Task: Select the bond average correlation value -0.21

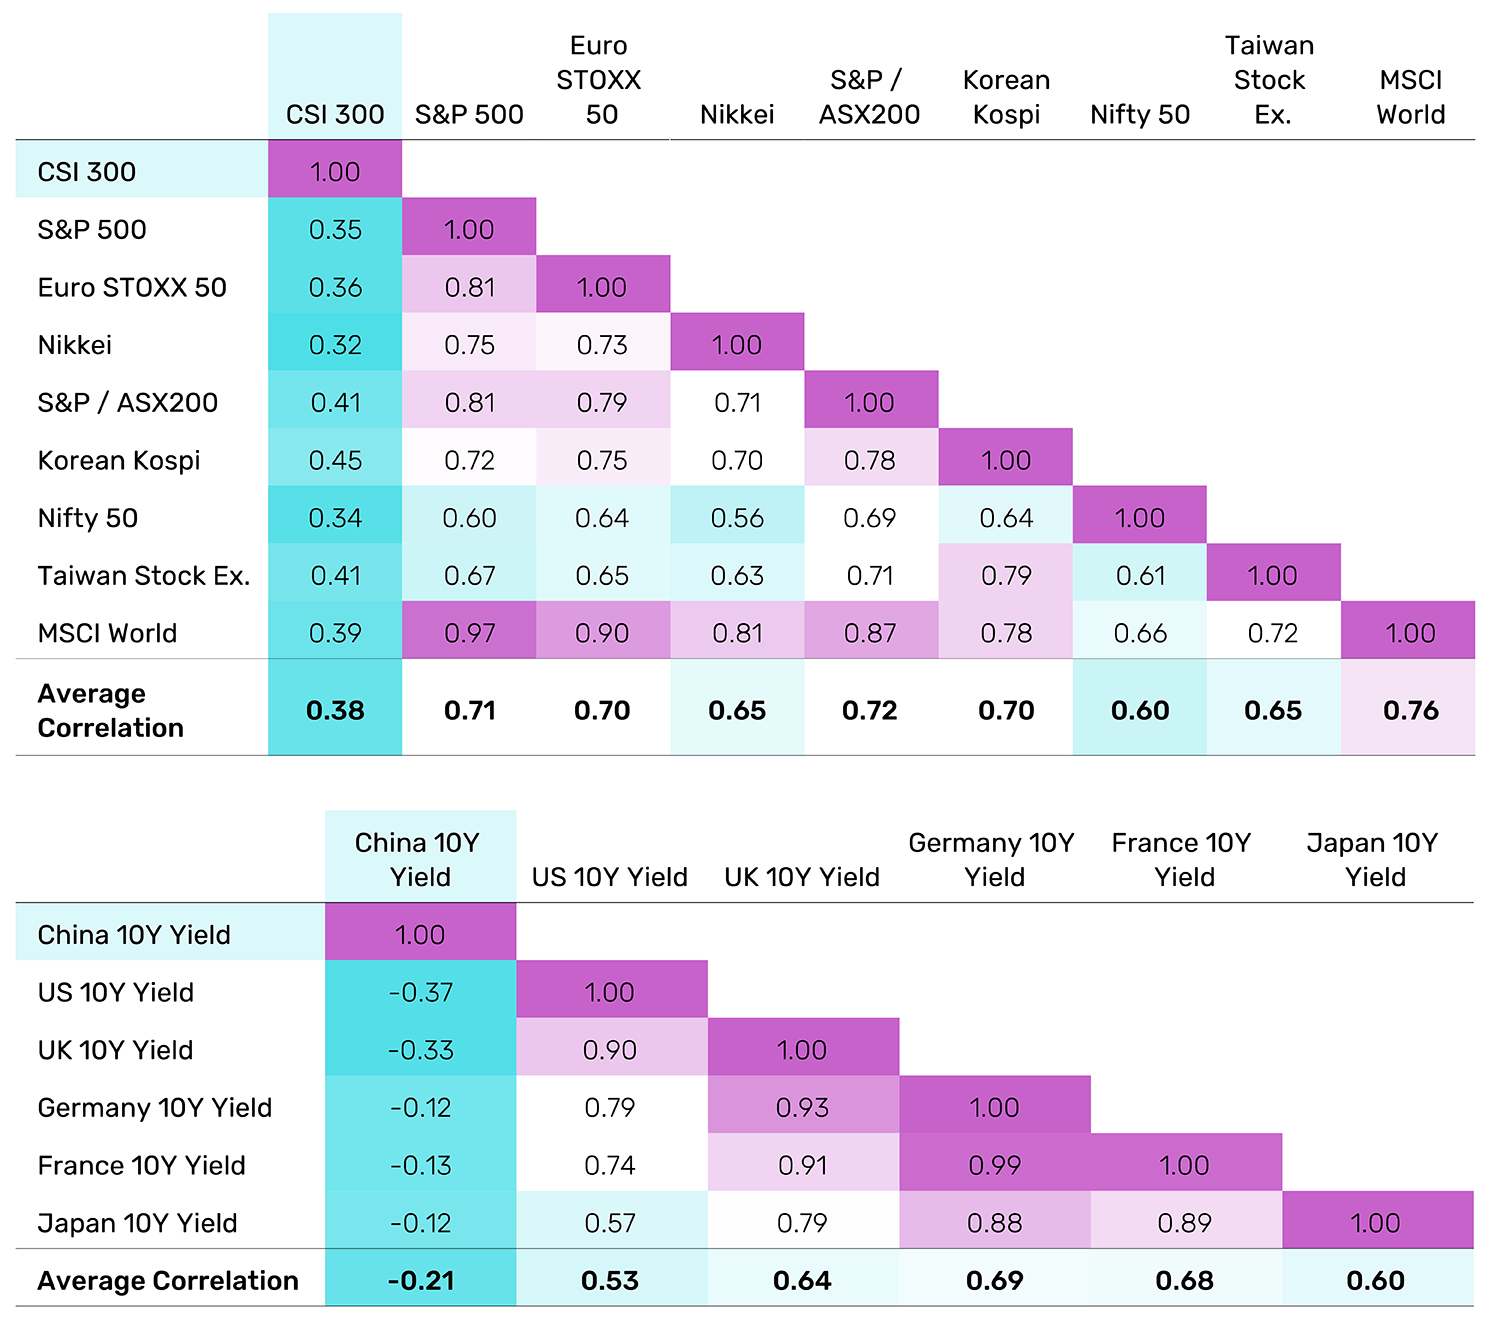Action: [x=420, y=1280]
